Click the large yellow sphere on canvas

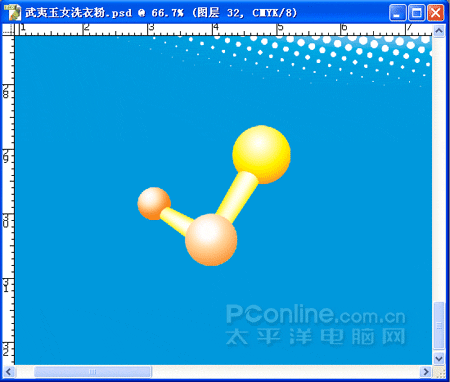[x=261, y=154]
